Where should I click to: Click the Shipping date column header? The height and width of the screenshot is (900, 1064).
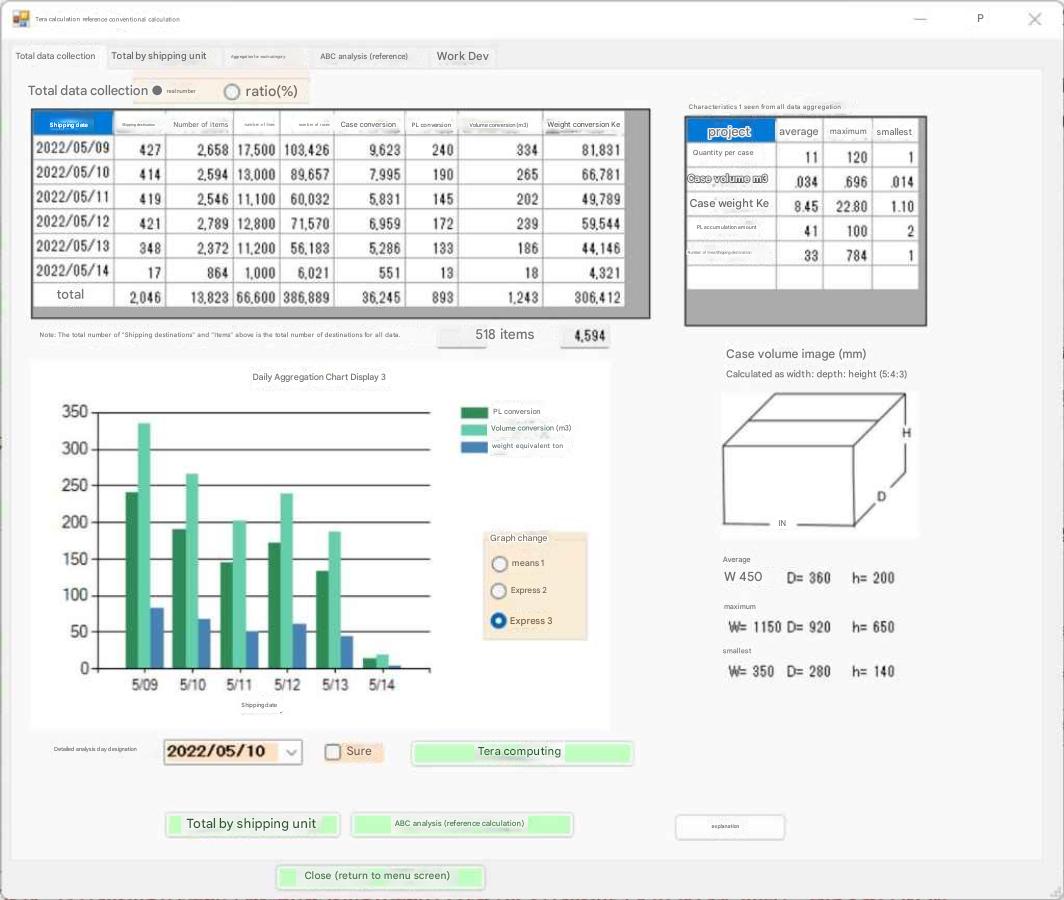[69, 125]
